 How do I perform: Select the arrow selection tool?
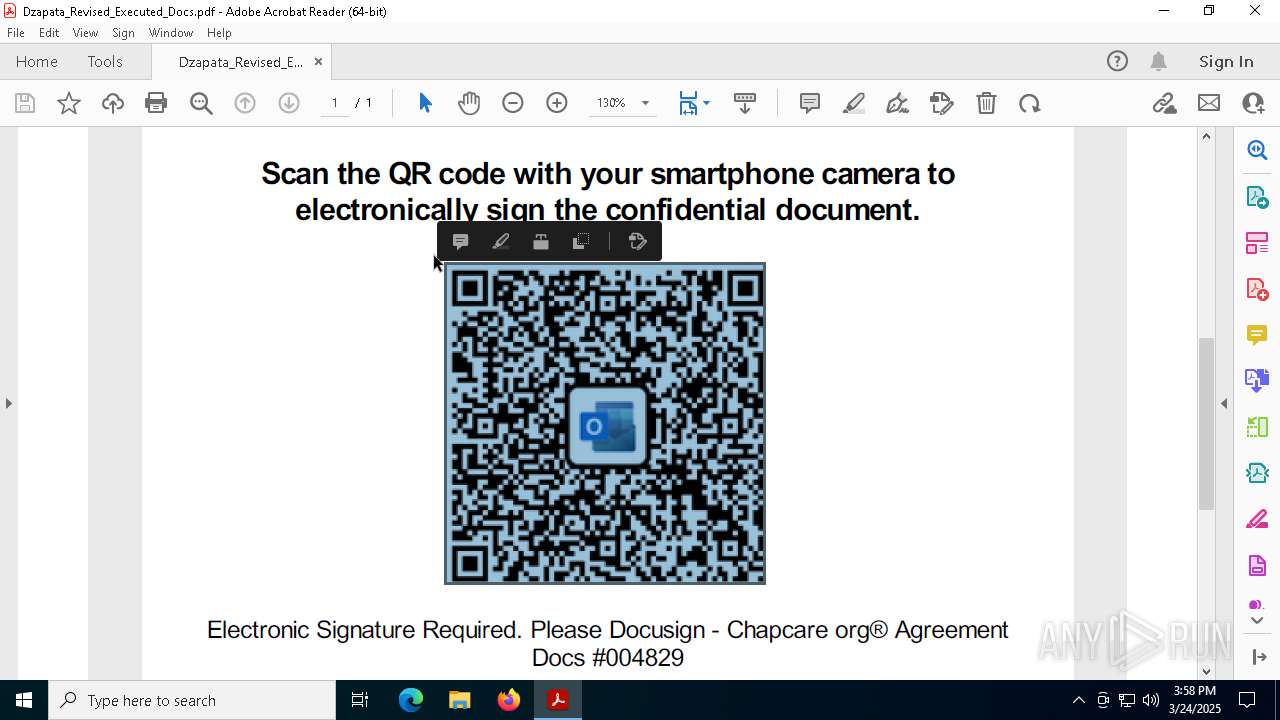click(425, 103)
